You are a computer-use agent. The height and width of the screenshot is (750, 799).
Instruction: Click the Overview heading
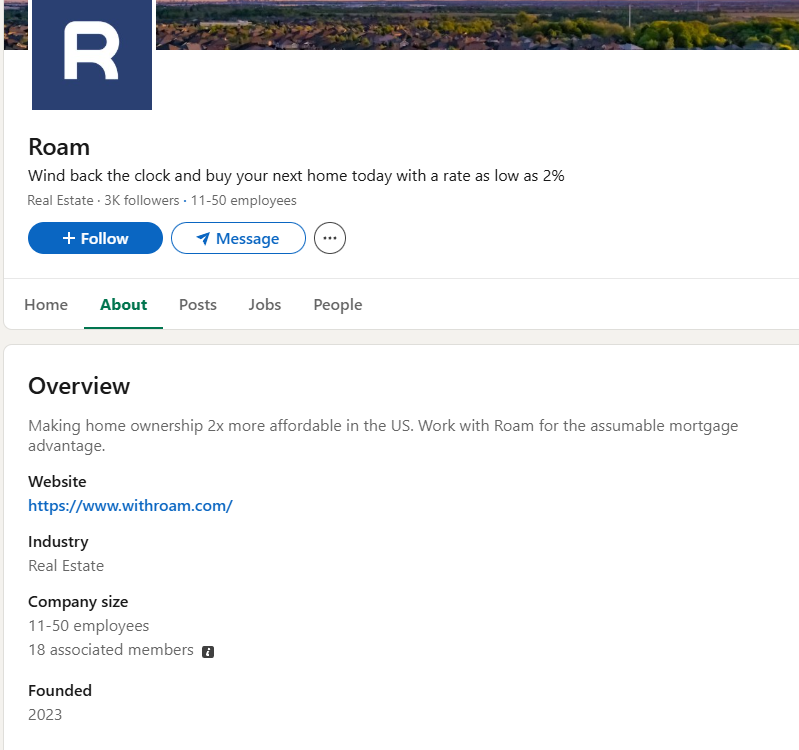point(79,386)
